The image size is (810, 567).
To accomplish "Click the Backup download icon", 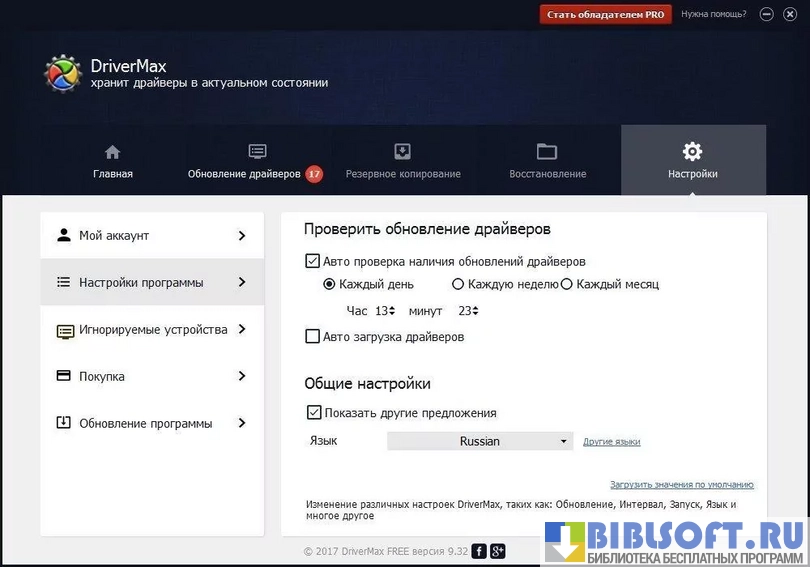I will point(402,152).
